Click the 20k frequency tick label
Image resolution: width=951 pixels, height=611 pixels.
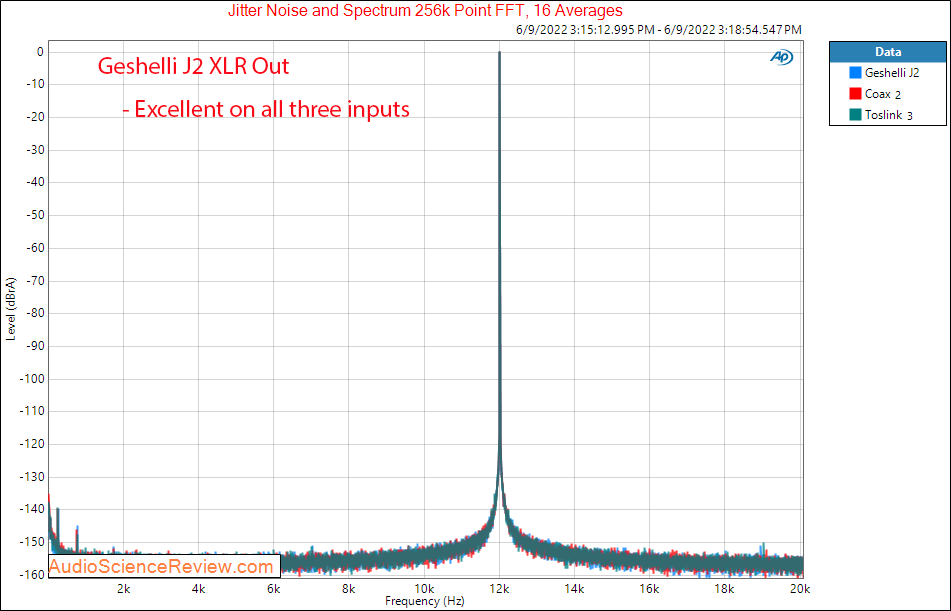click(x=799, y=589)
